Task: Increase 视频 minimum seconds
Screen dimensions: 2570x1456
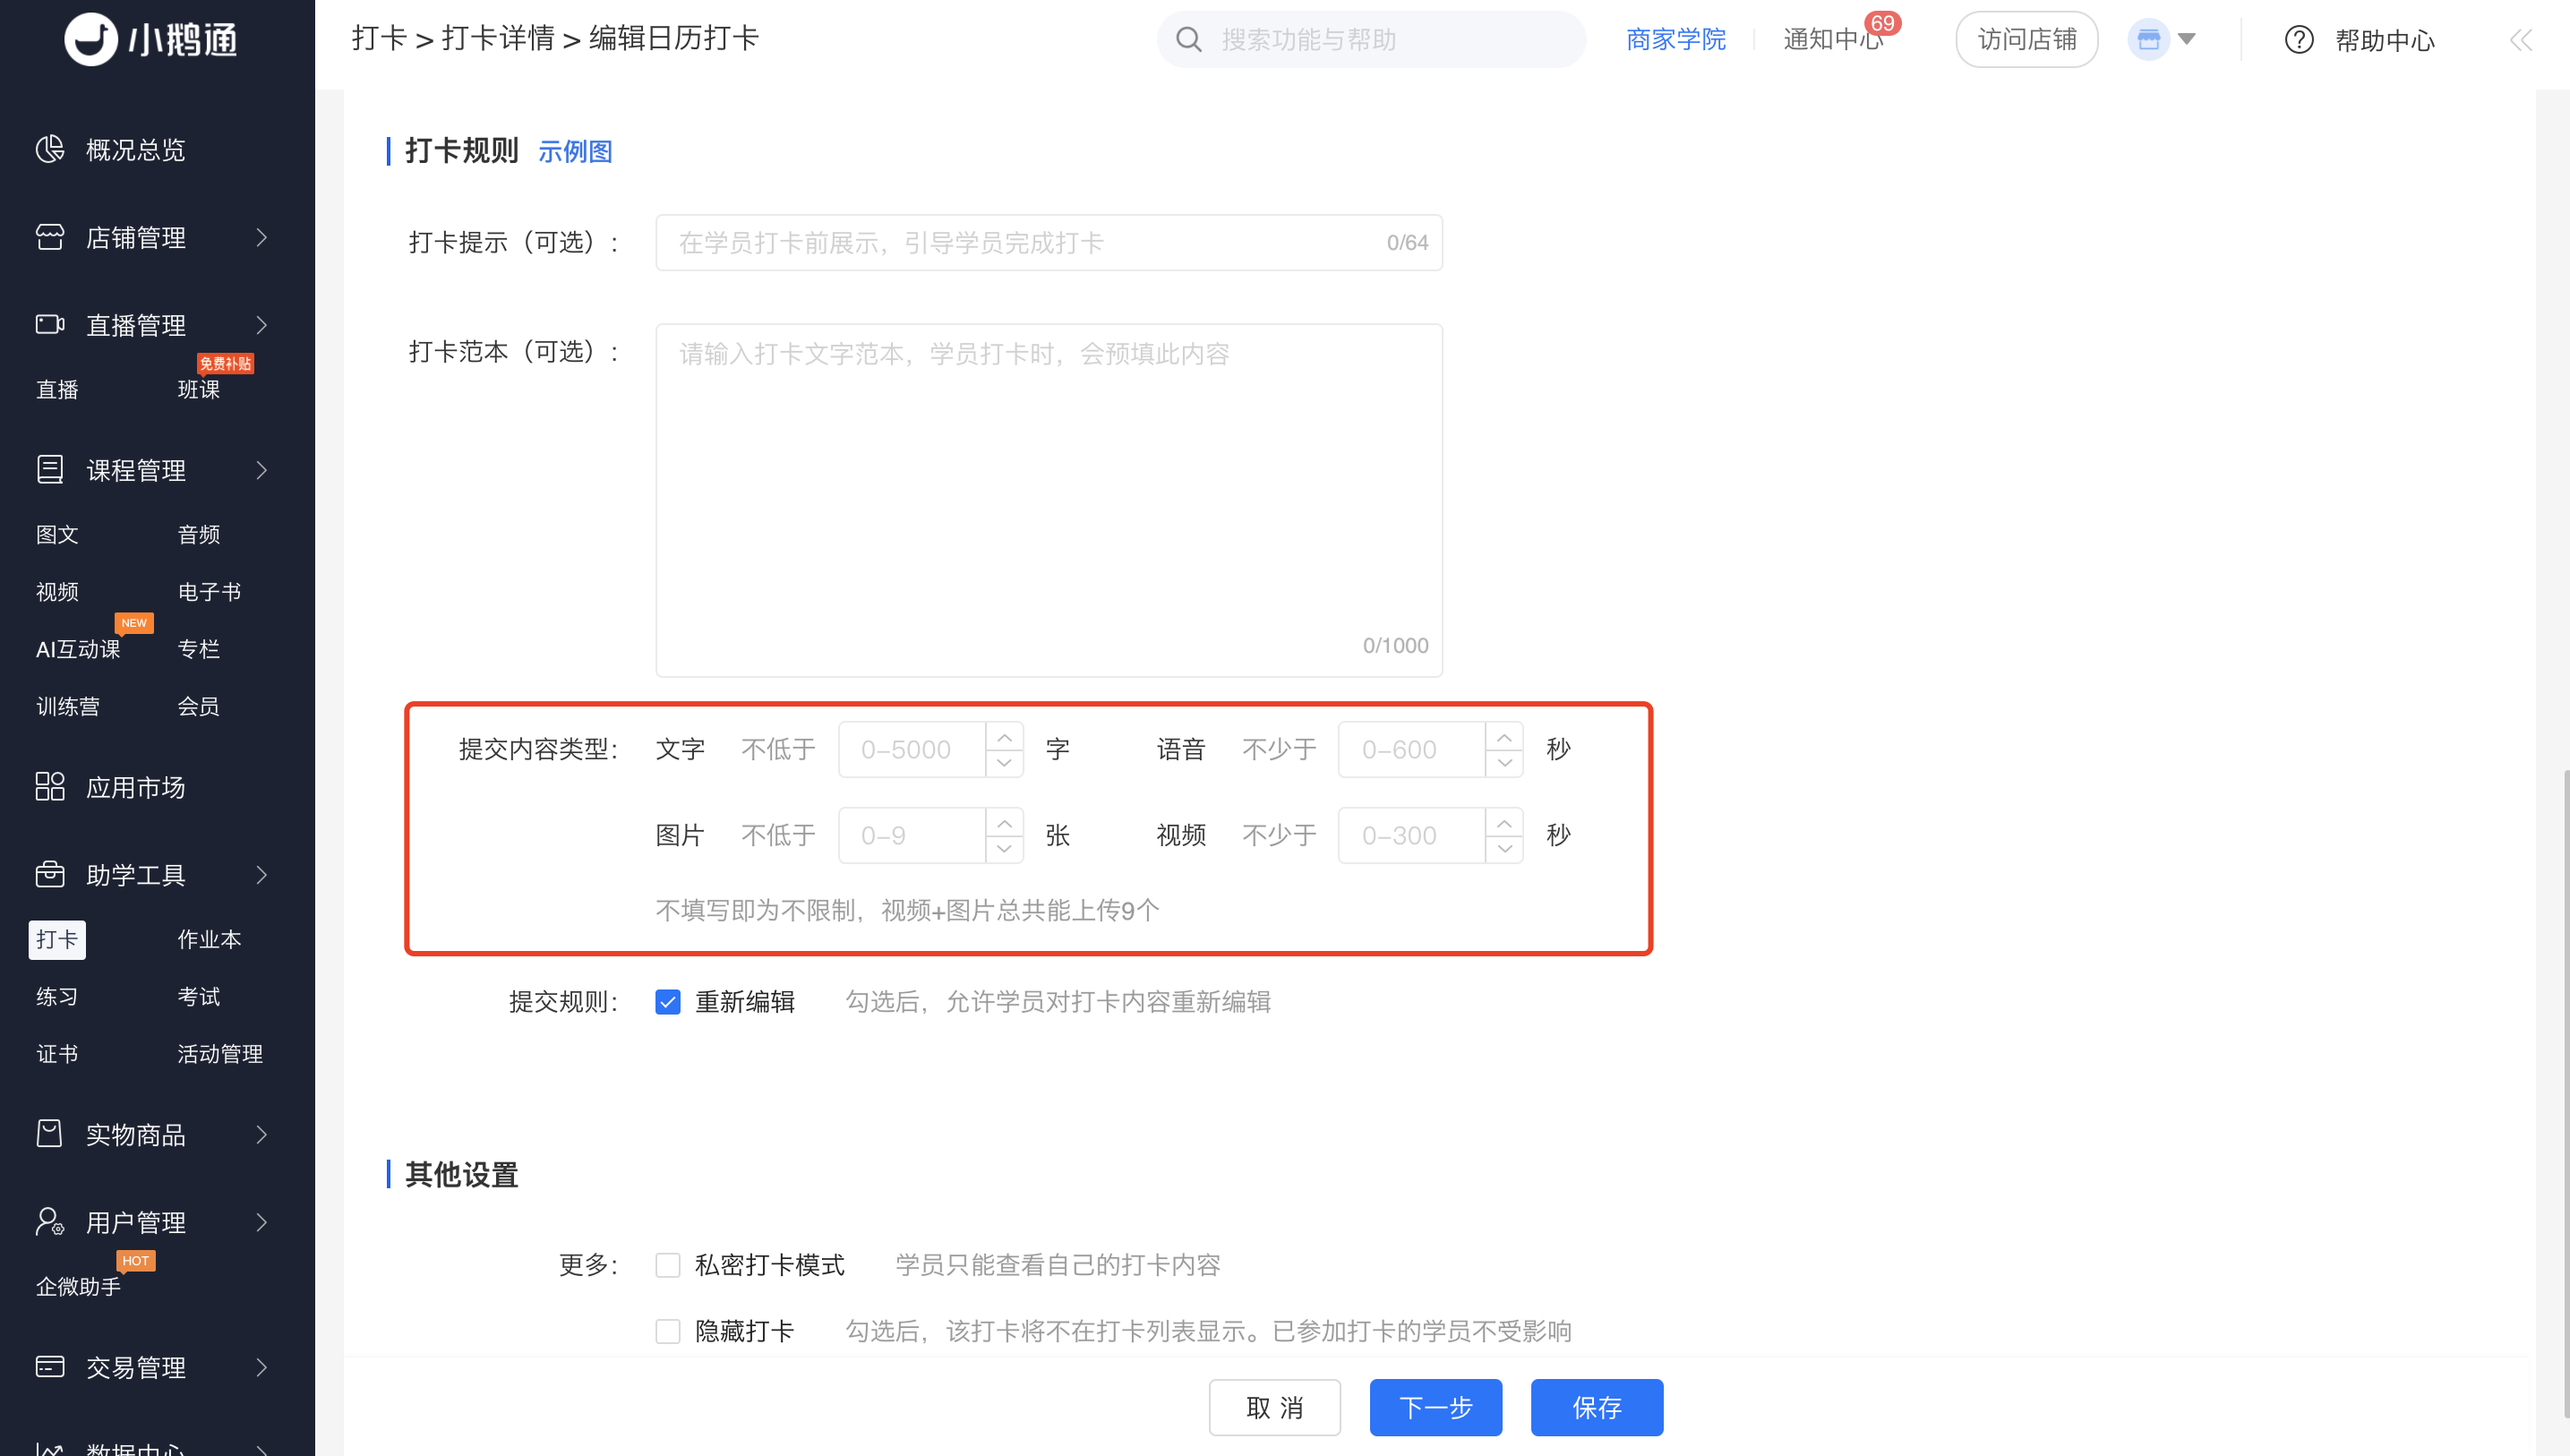Action: point(1504,823)
